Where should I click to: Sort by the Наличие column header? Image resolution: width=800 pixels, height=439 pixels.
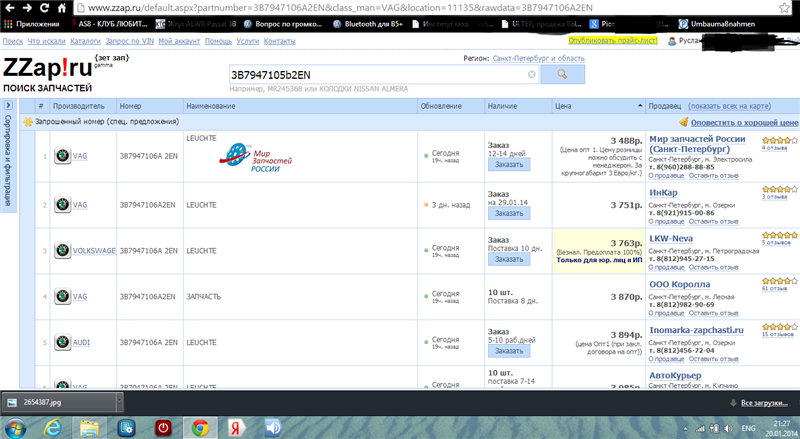502,106
